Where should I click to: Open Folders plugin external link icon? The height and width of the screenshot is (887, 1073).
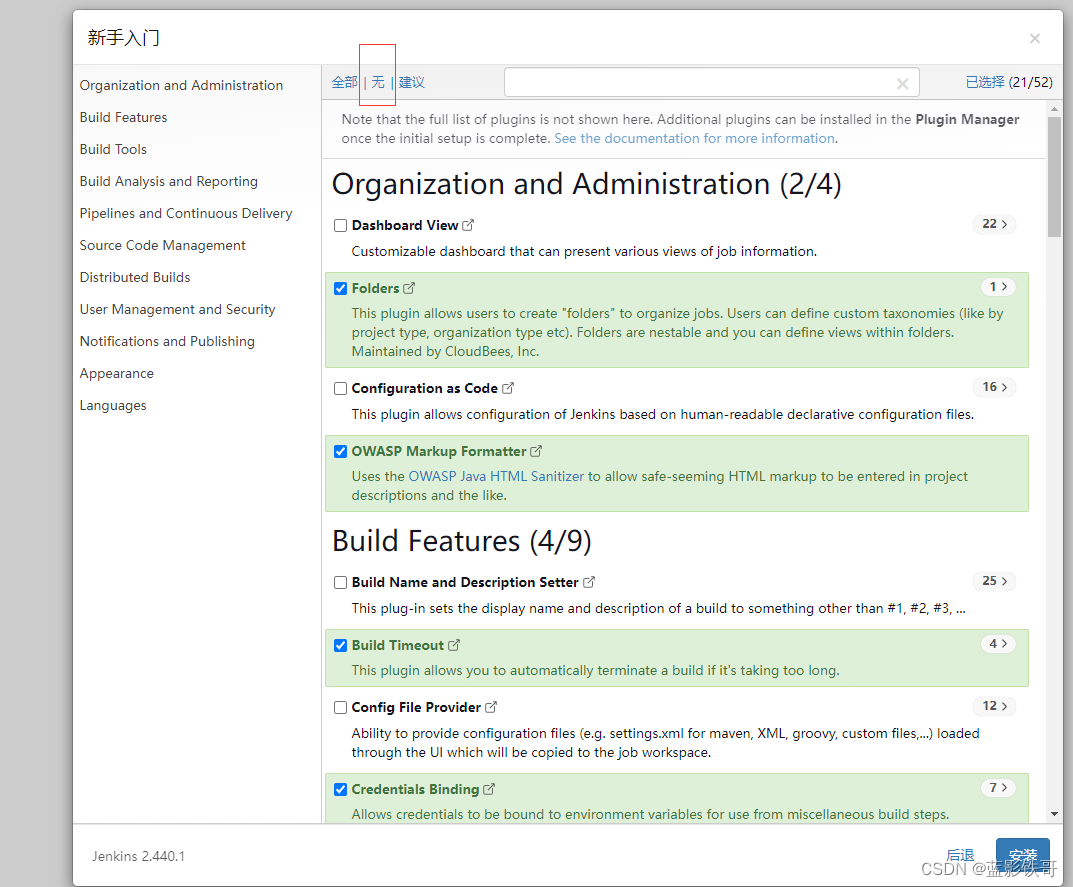tap(409, 288)
